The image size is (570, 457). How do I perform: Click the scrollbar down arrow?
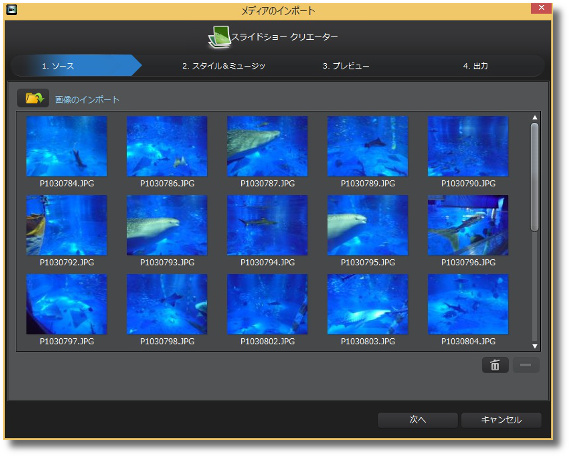click(x=534, y=346)
